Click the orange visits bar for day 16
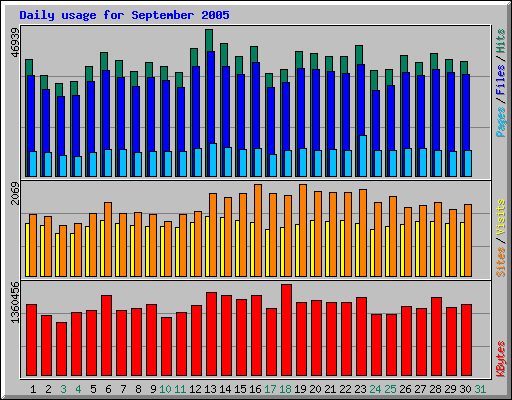This screenshot has width=512, height=400. (x=258, y=230)
